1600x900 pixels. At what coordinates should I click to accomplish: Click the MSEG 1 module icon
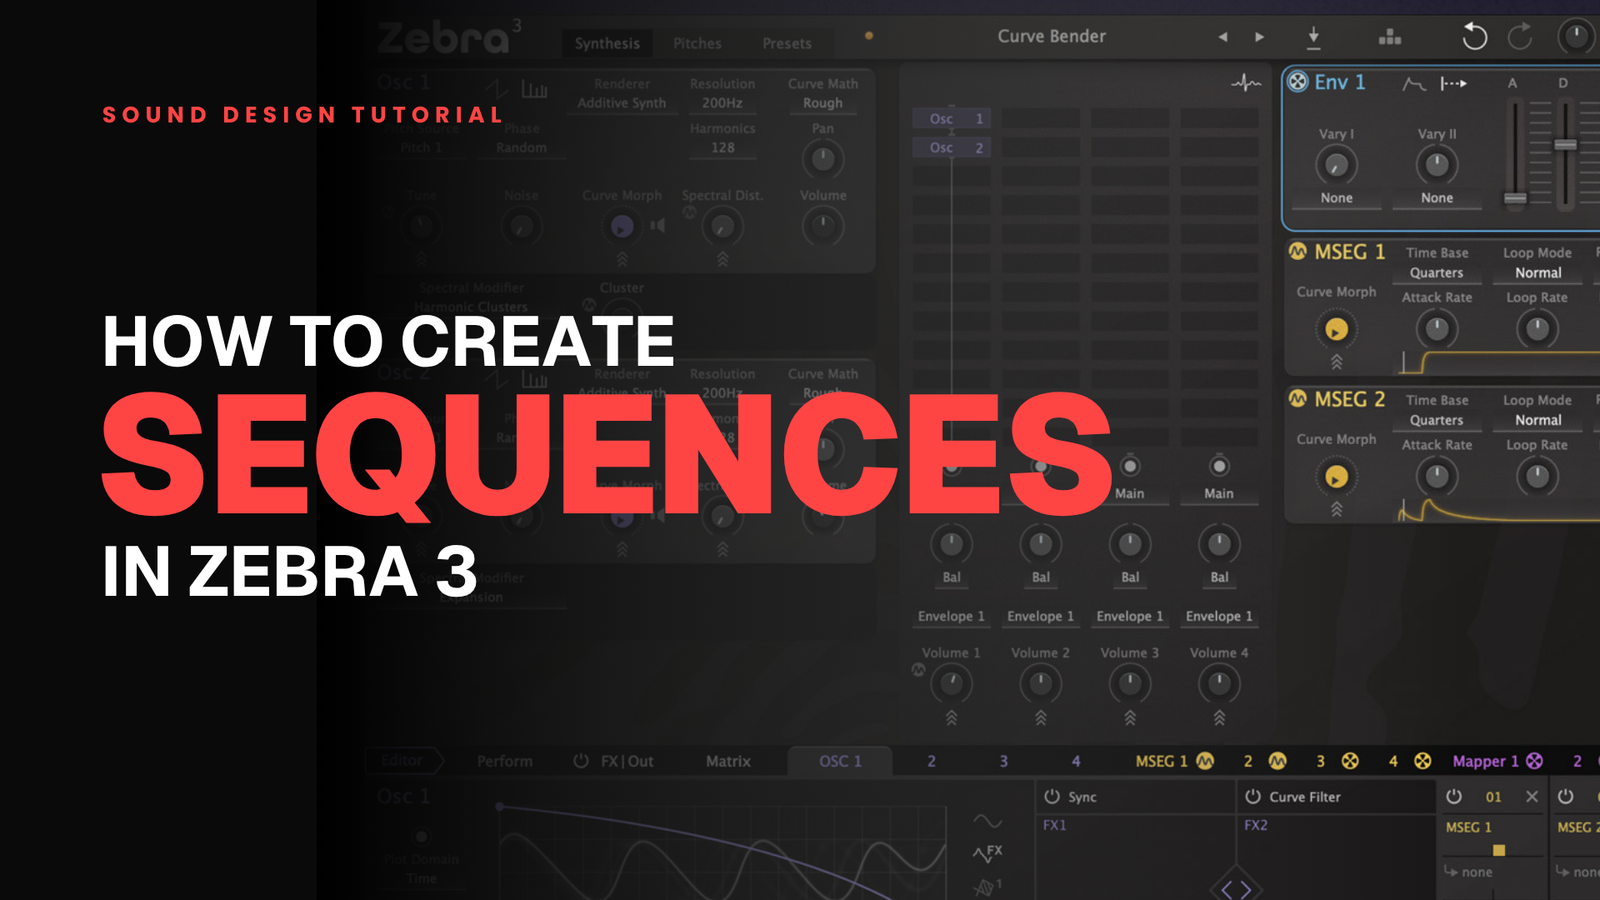(1298, 252)
